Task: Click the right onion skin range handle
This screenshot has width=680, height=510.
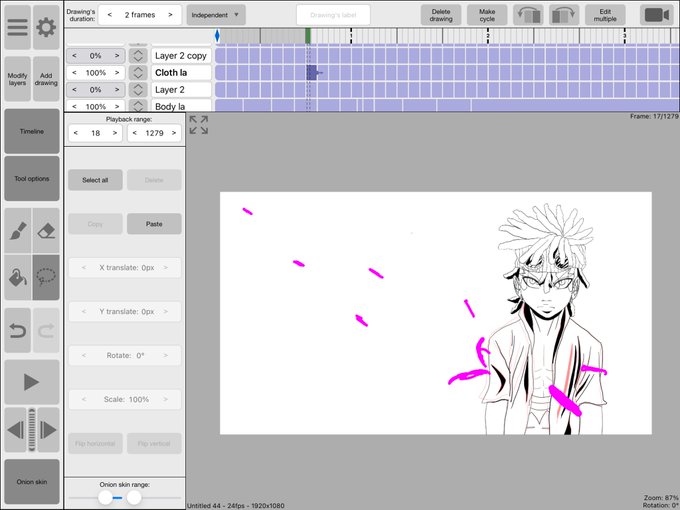Action: point(134,497)
